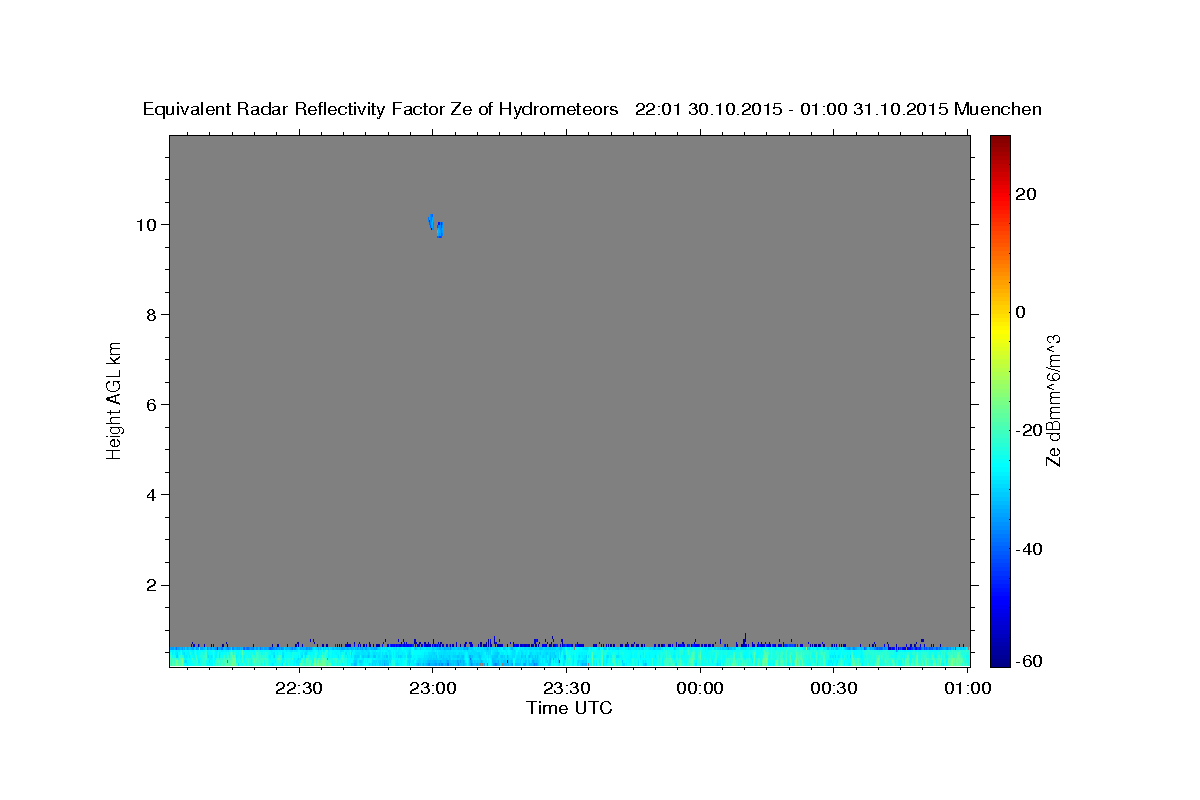The image size is (1200, 800).
Task: Click the colorbar value 0
Action: 1021,312
